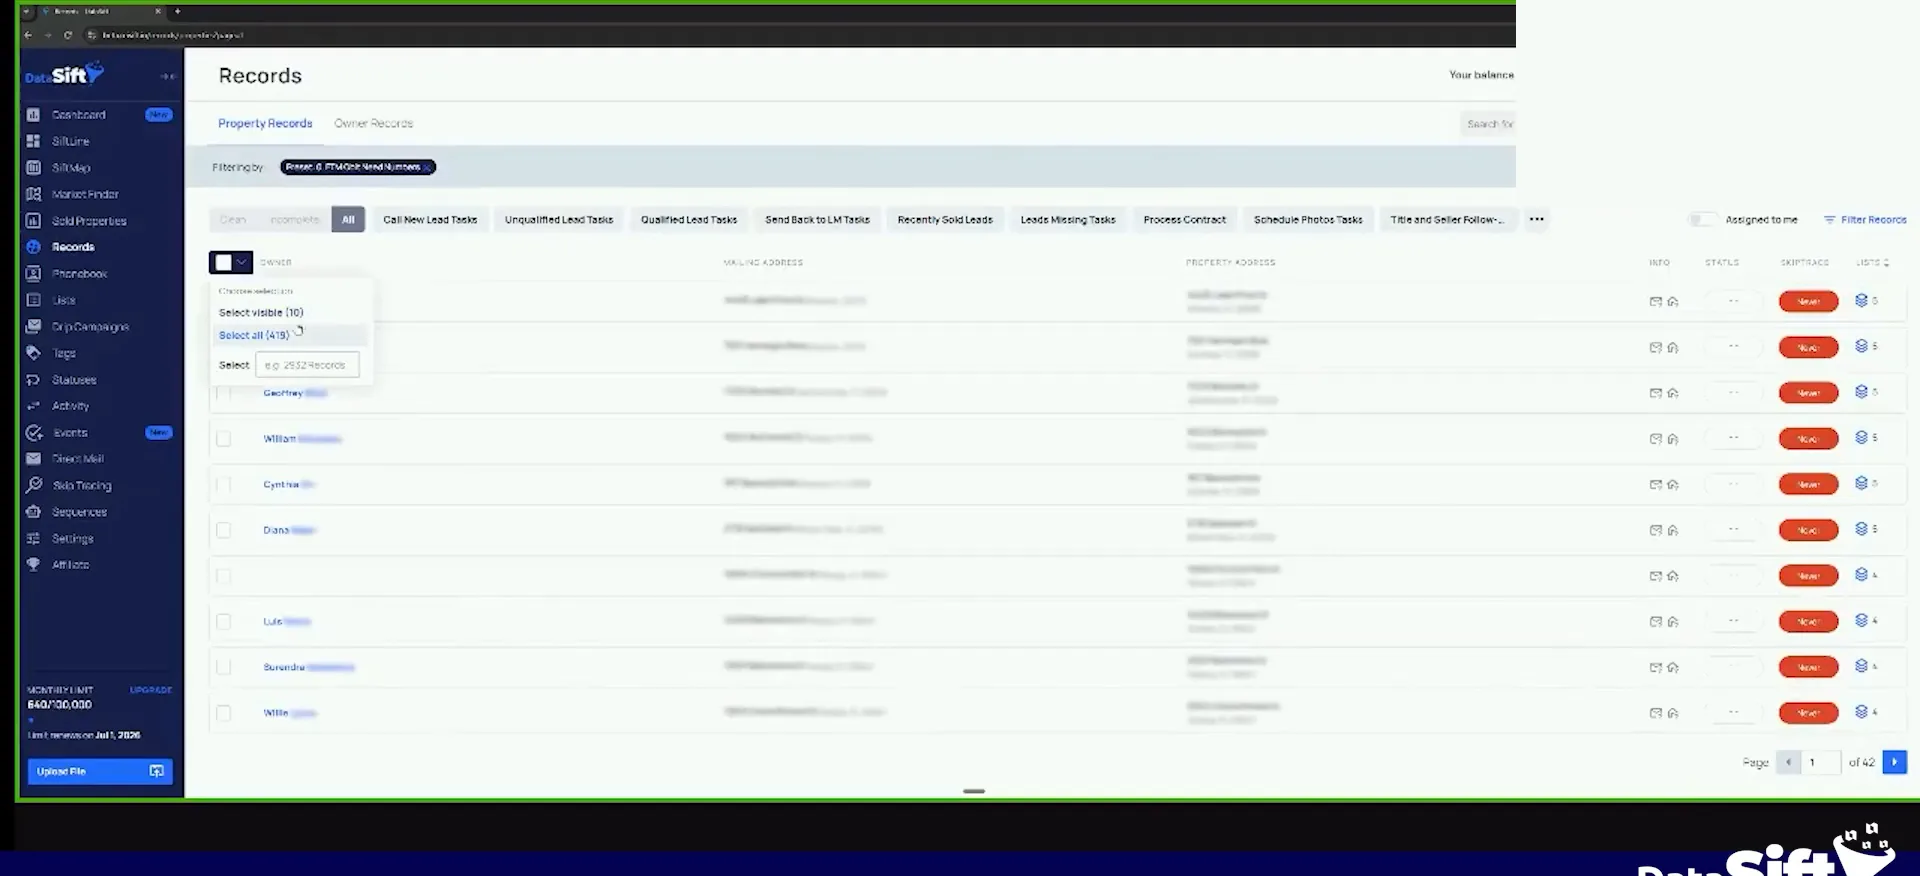This screenshot has height=876, width=1920.
Task: Tick the checkbox for Cynthia's record
Action: pyautogui.click(x=223, y=485)
